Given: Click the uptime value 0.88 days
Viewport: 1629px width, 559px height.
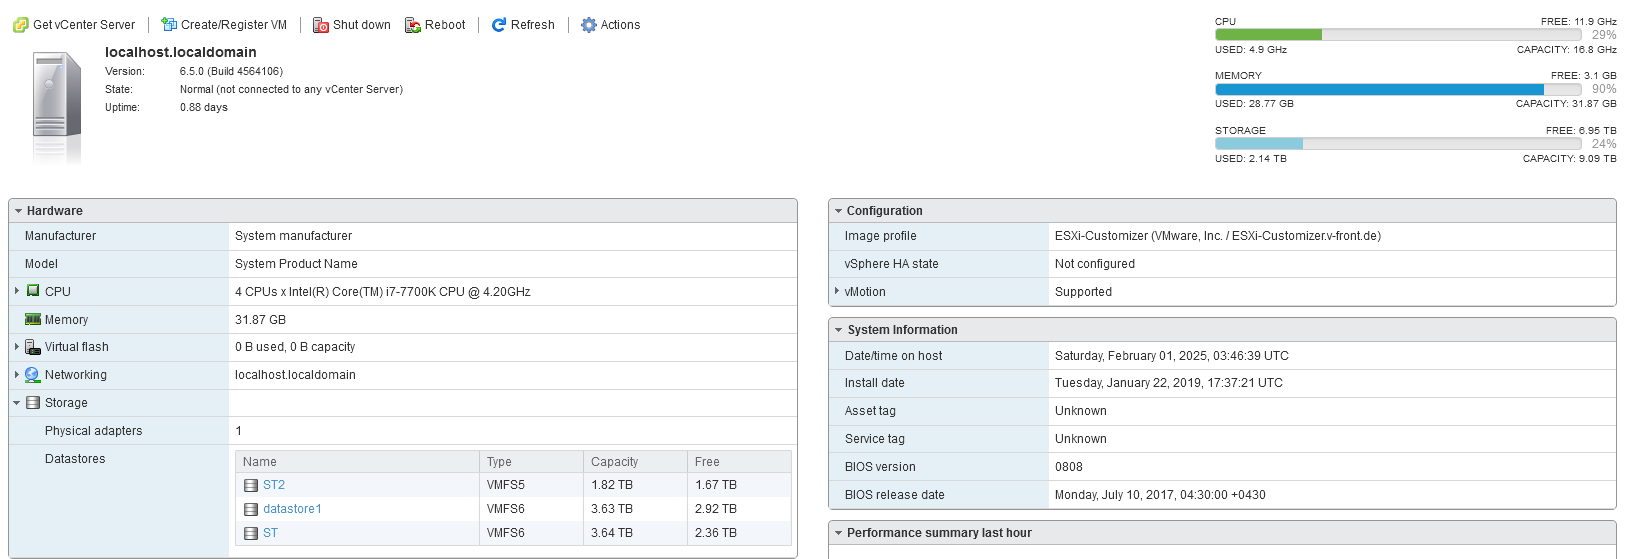Looking at the screenshot, I should tap(204, 107).
